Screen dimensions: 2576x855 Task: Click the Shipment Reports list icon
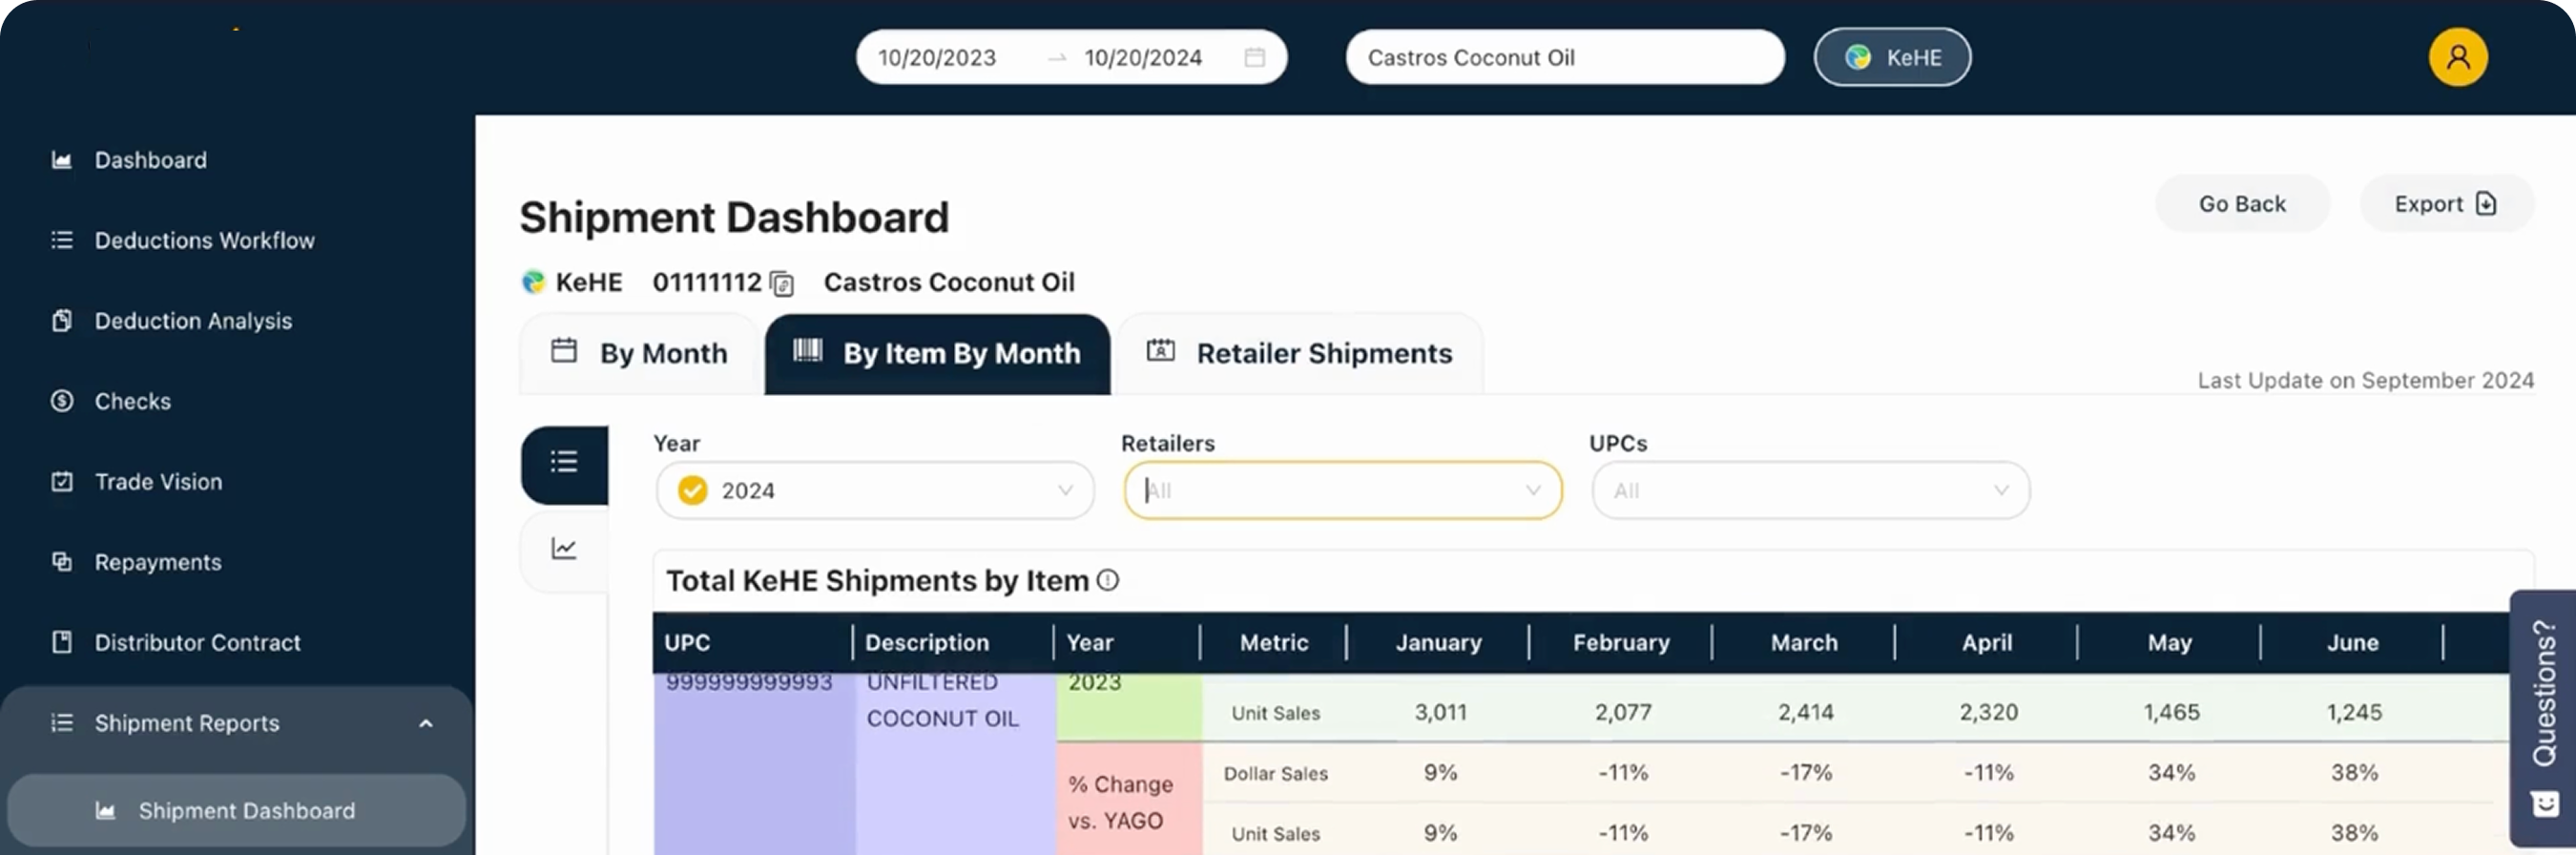tap(62, 723)
